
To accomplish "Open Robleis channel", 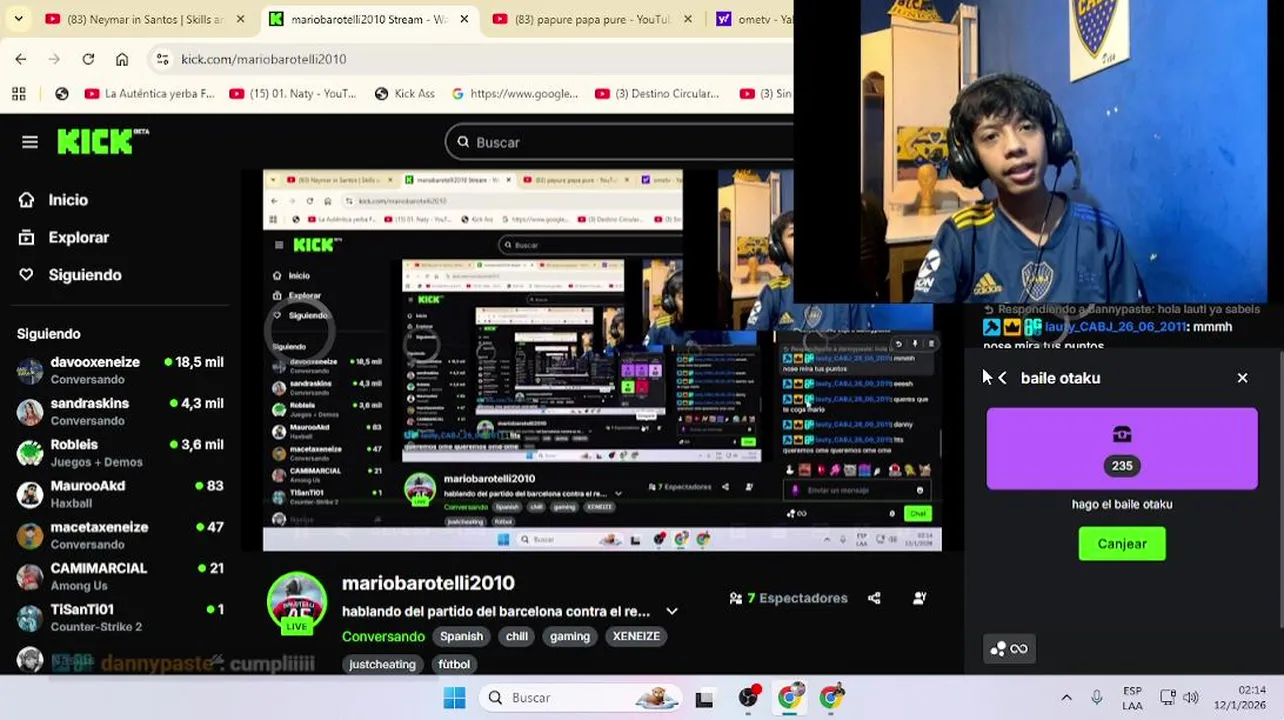I will [x=120, y=452].
